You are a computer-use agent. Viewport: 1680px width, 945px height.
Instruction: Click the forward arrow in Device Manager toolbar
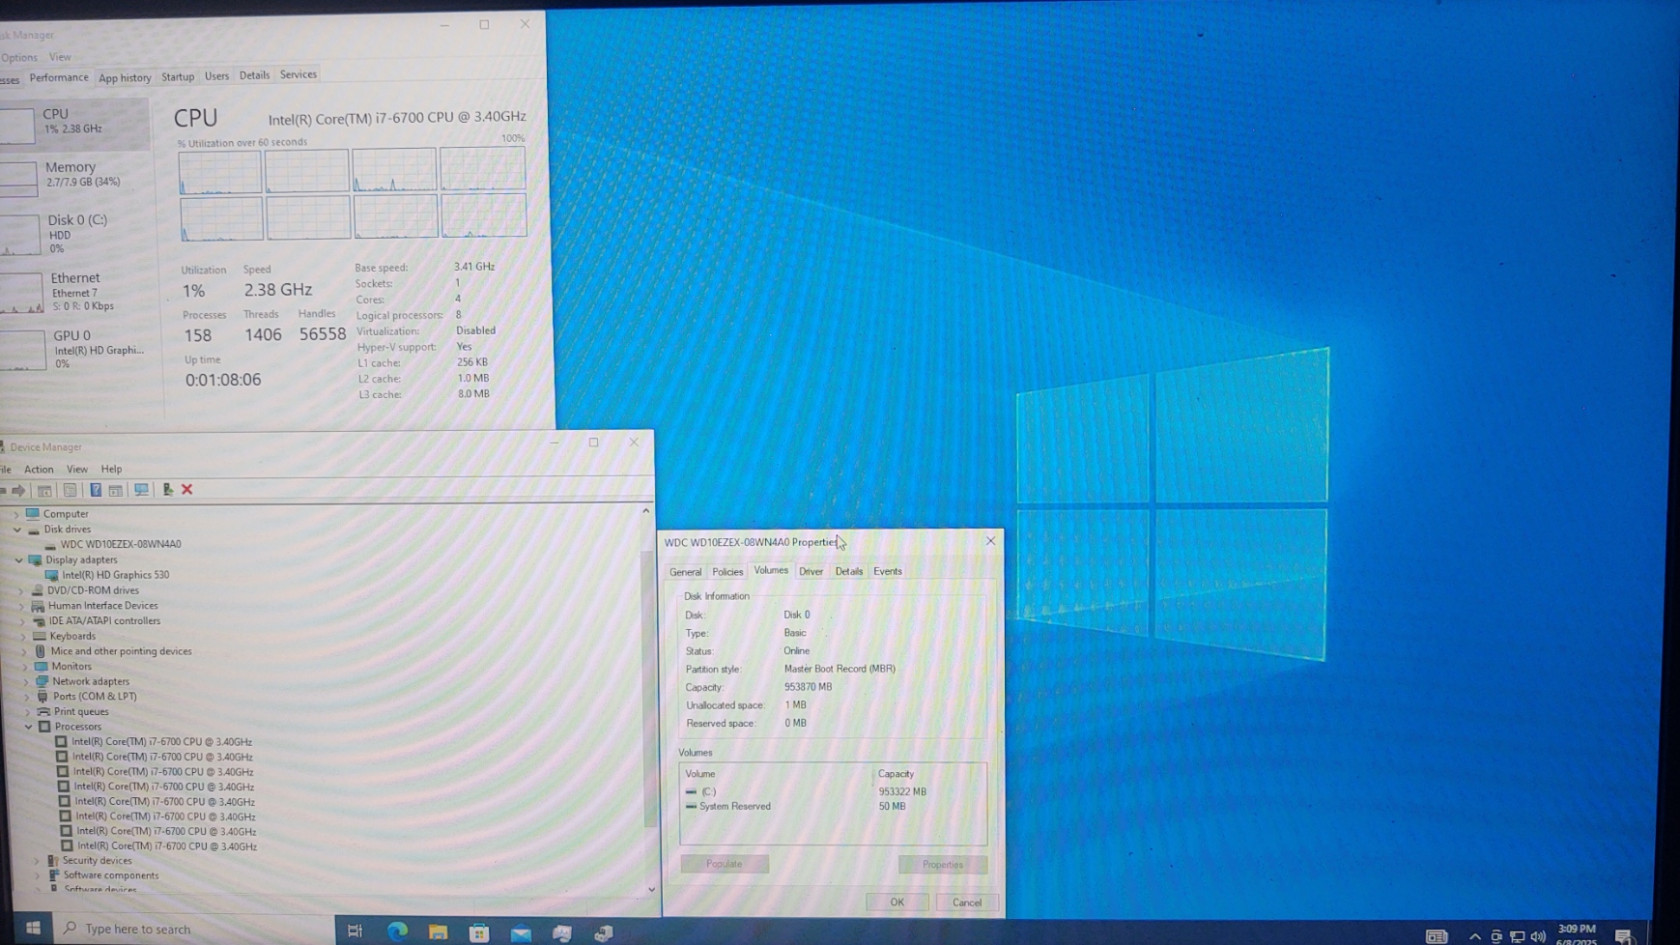point(19,490)
